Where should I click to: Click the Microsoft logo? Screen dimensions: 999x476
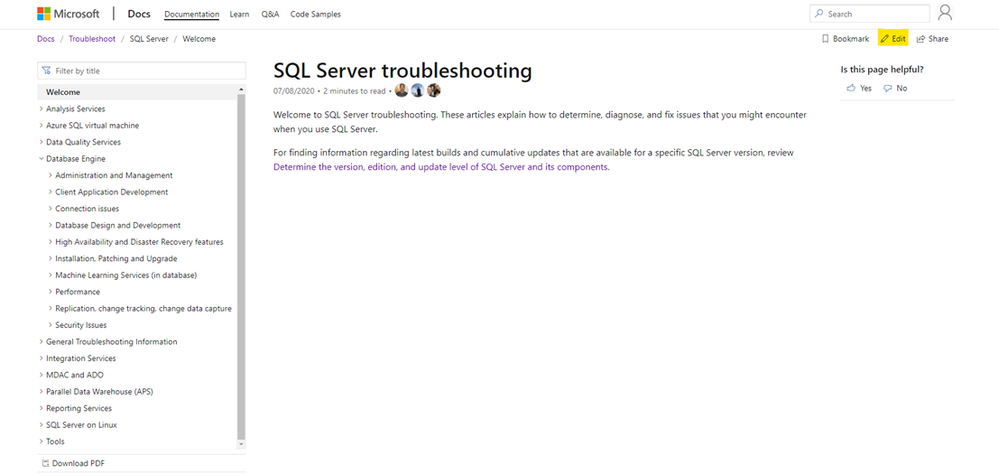69,14
